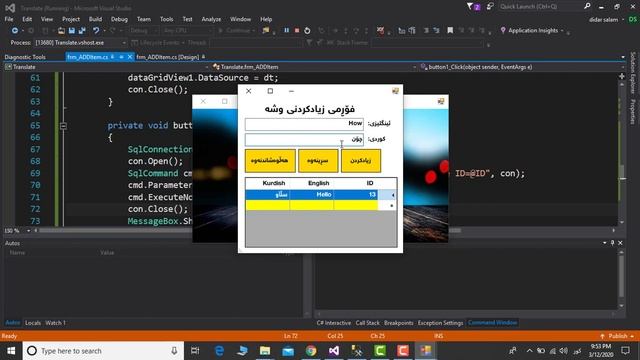Click the DS account badge
Viewport: 640px width, 360px height.
point(633,20)
